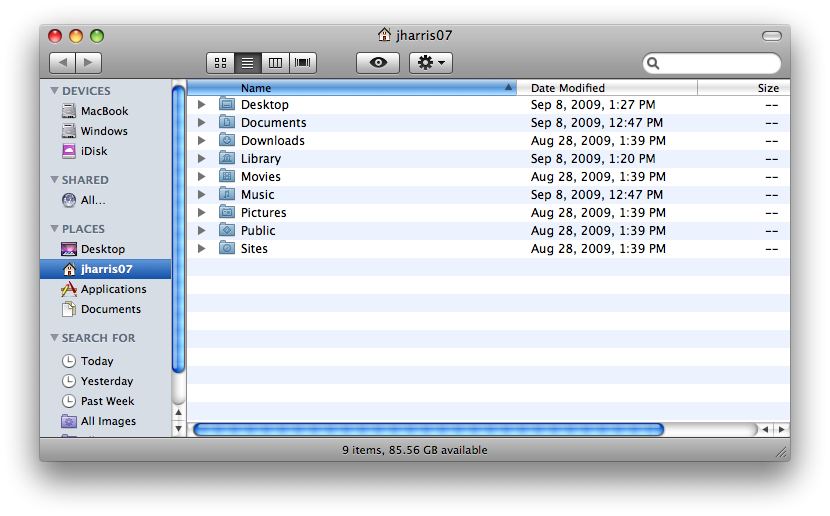Open the Action gear menu

point(431,63)
